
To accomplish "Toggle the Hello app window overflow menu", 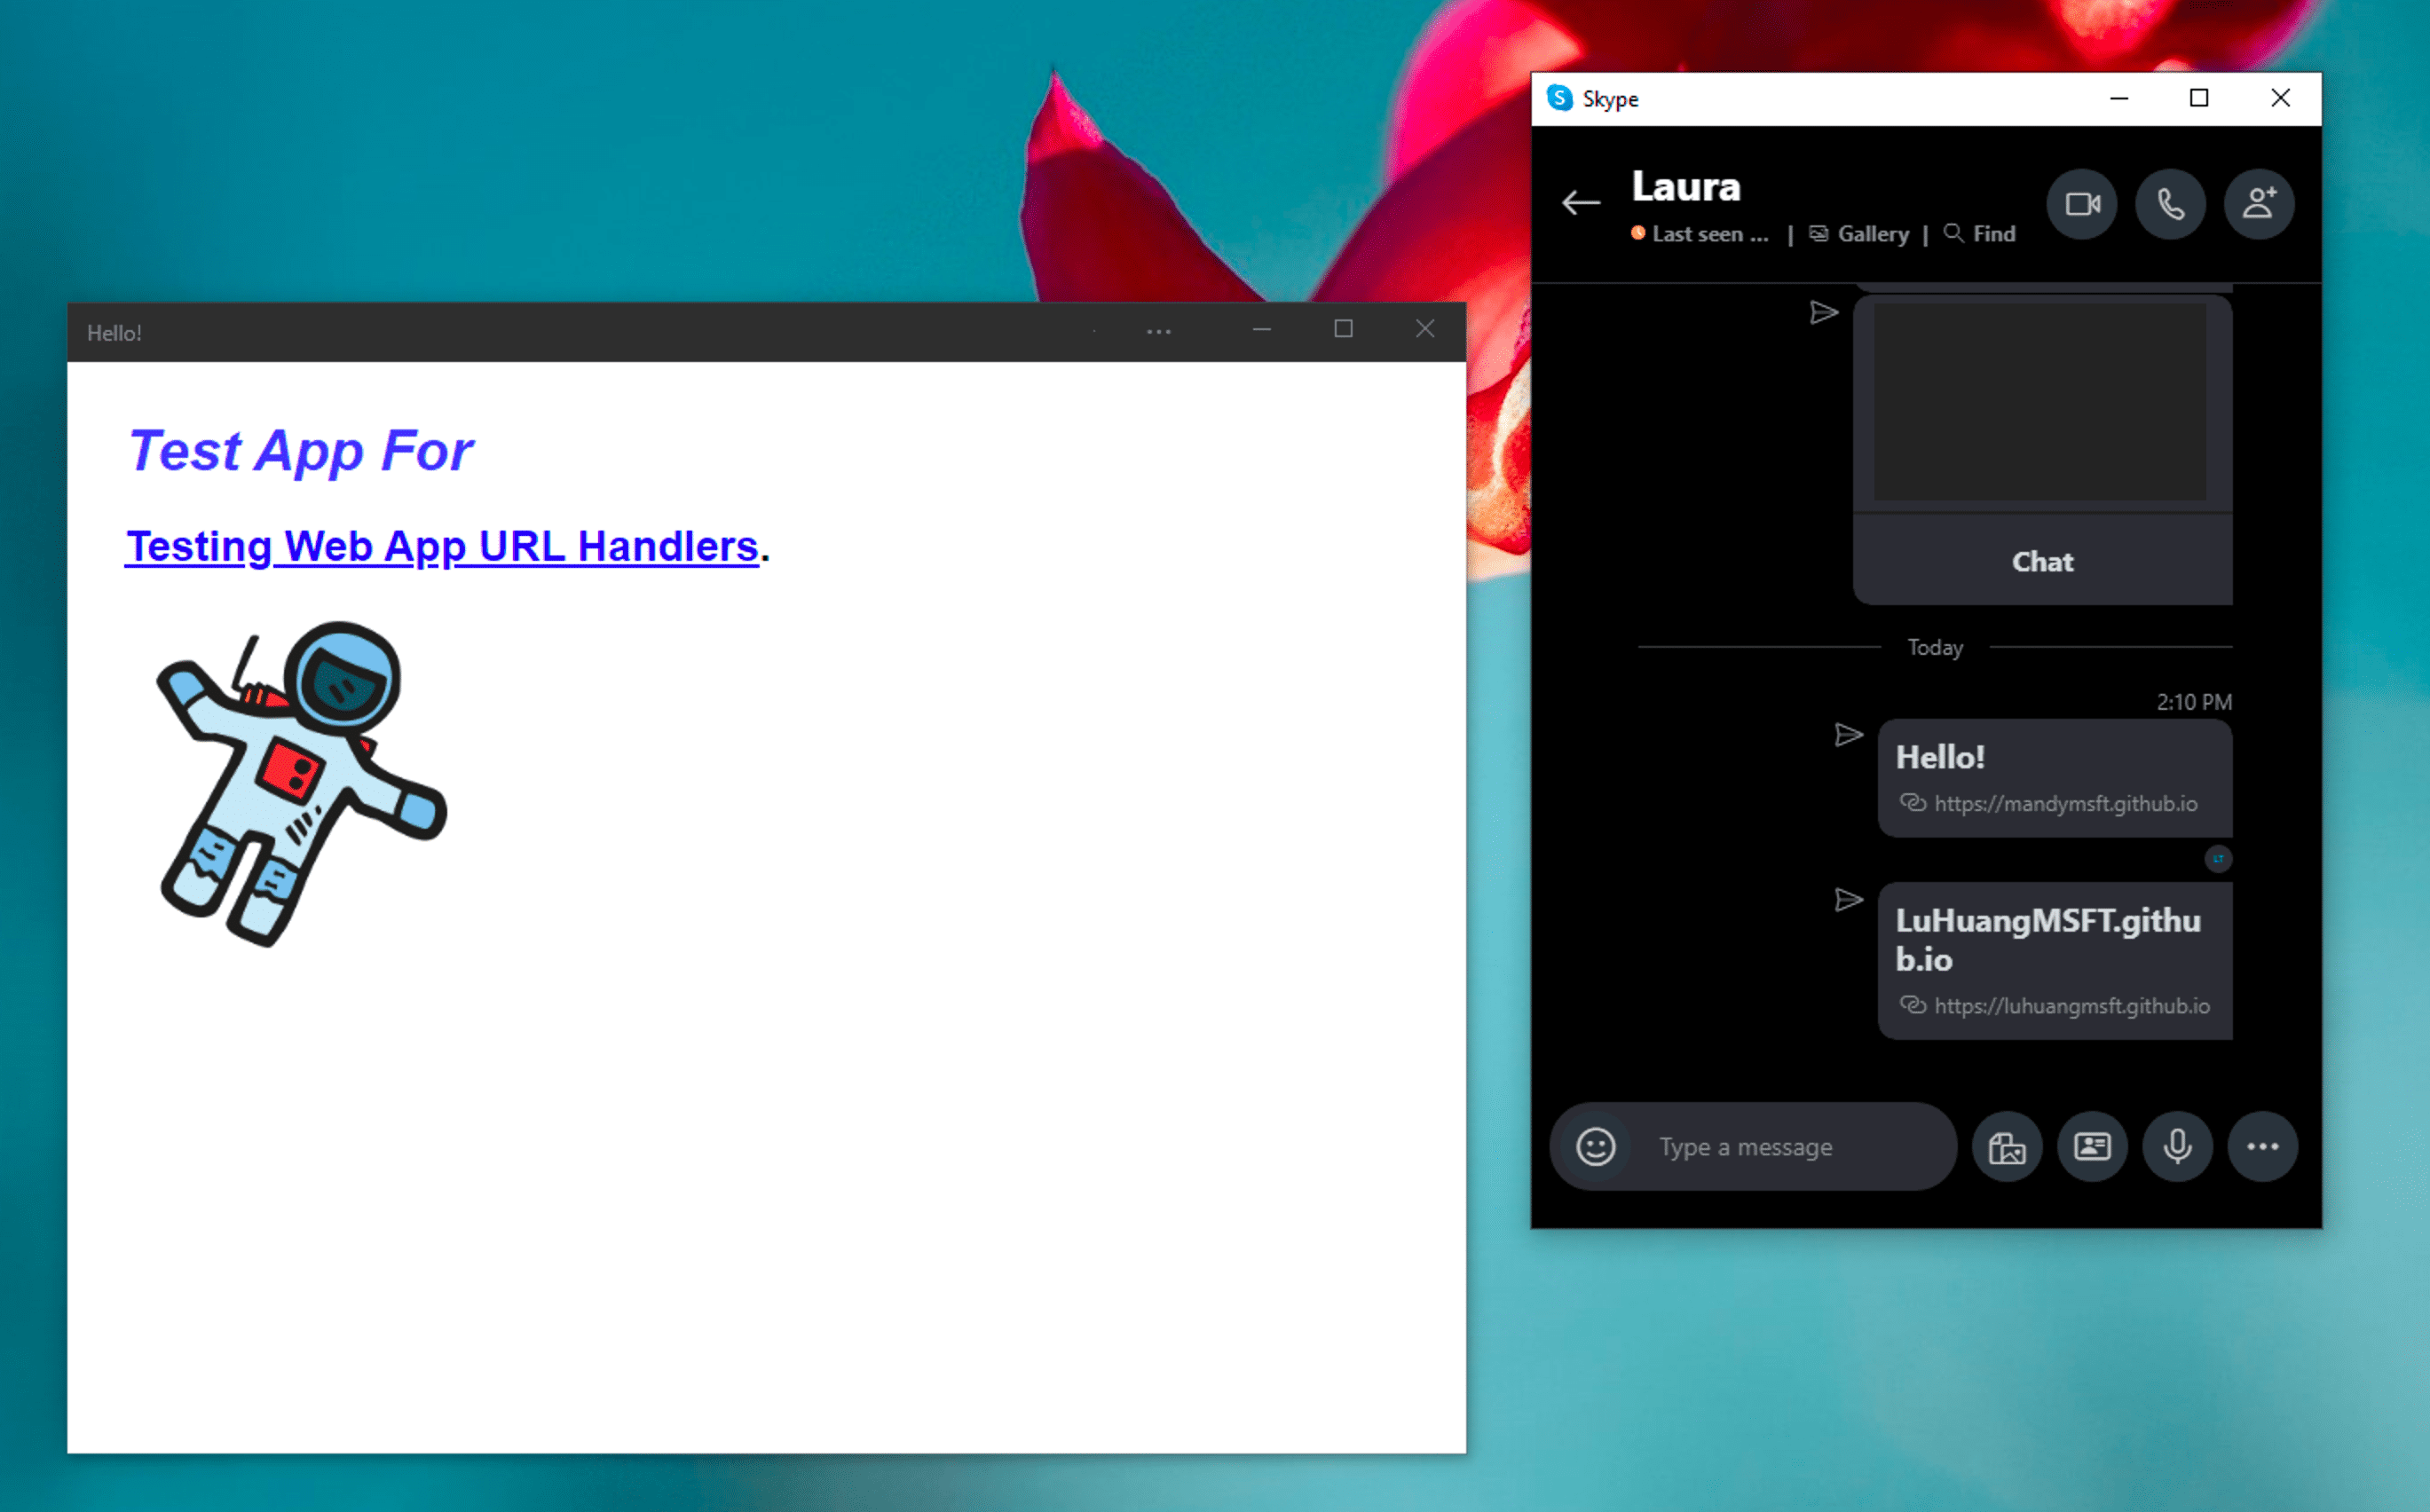I will coord(1158,331).
